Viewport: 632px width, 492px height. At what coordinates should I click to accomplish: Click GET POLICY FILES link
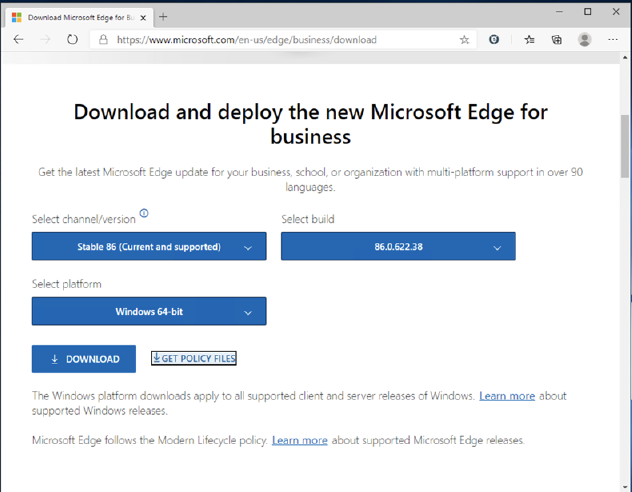tap(194, 358)
